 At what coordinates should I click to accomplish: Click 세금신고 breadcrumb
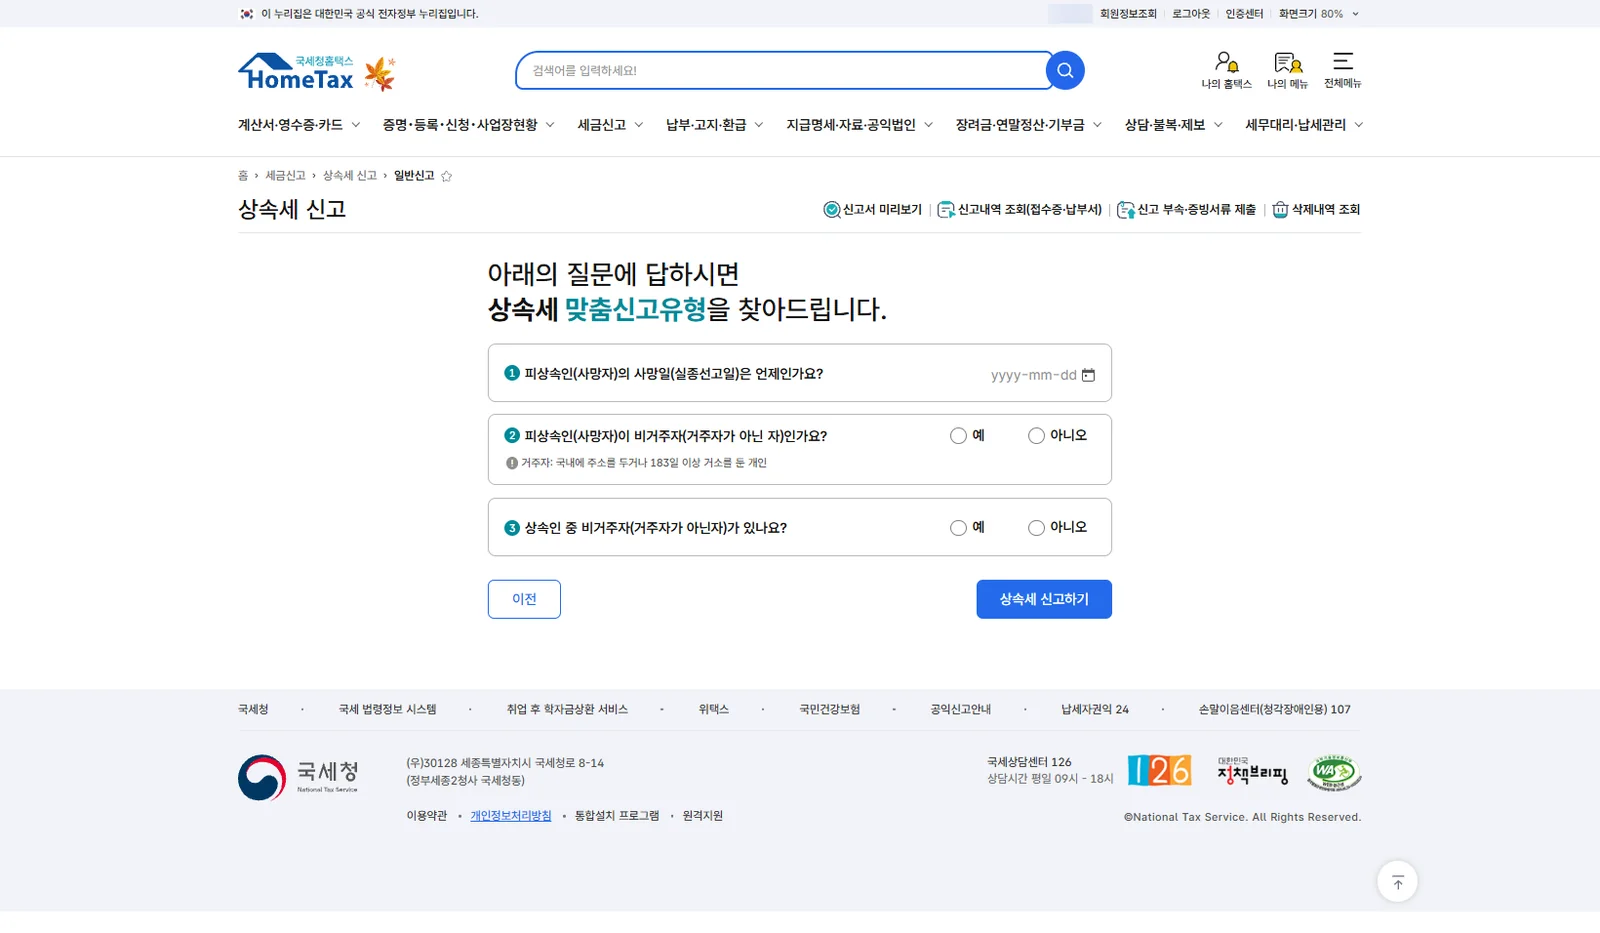point(285,176)
